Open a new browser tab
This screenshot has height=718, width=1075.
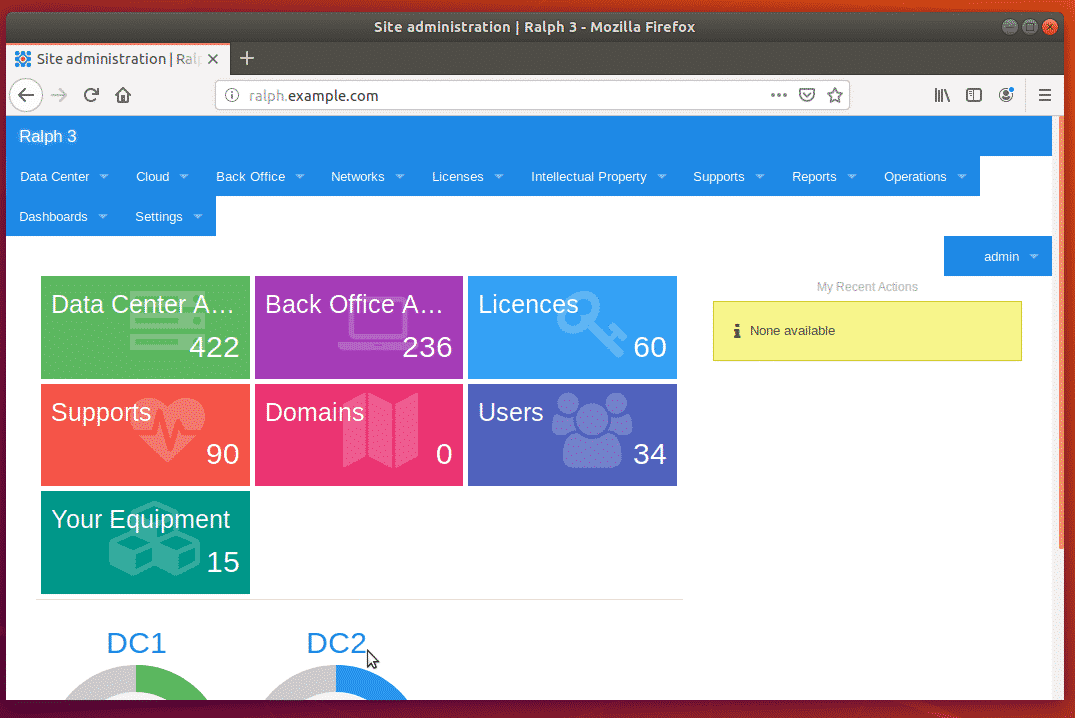[247, 59]
